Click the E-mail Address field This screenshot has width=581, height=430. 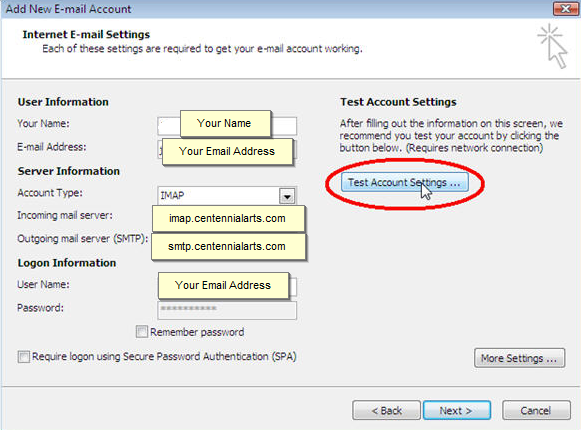(x=227, y=149)
